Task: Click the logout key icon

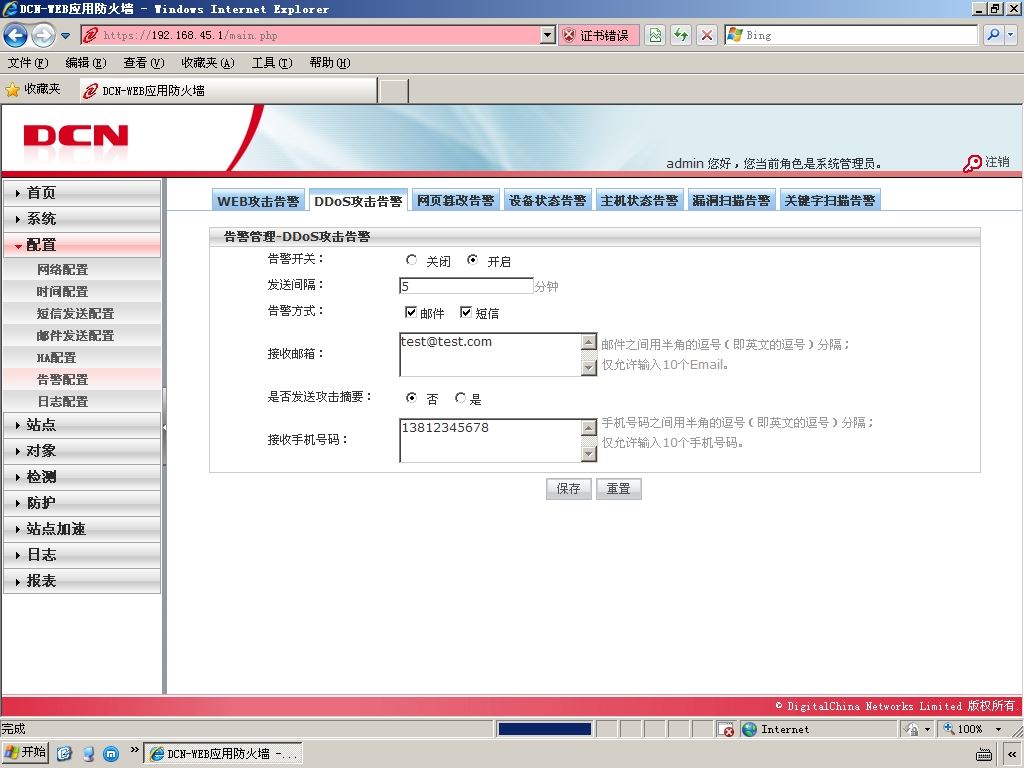Action: 972,163
